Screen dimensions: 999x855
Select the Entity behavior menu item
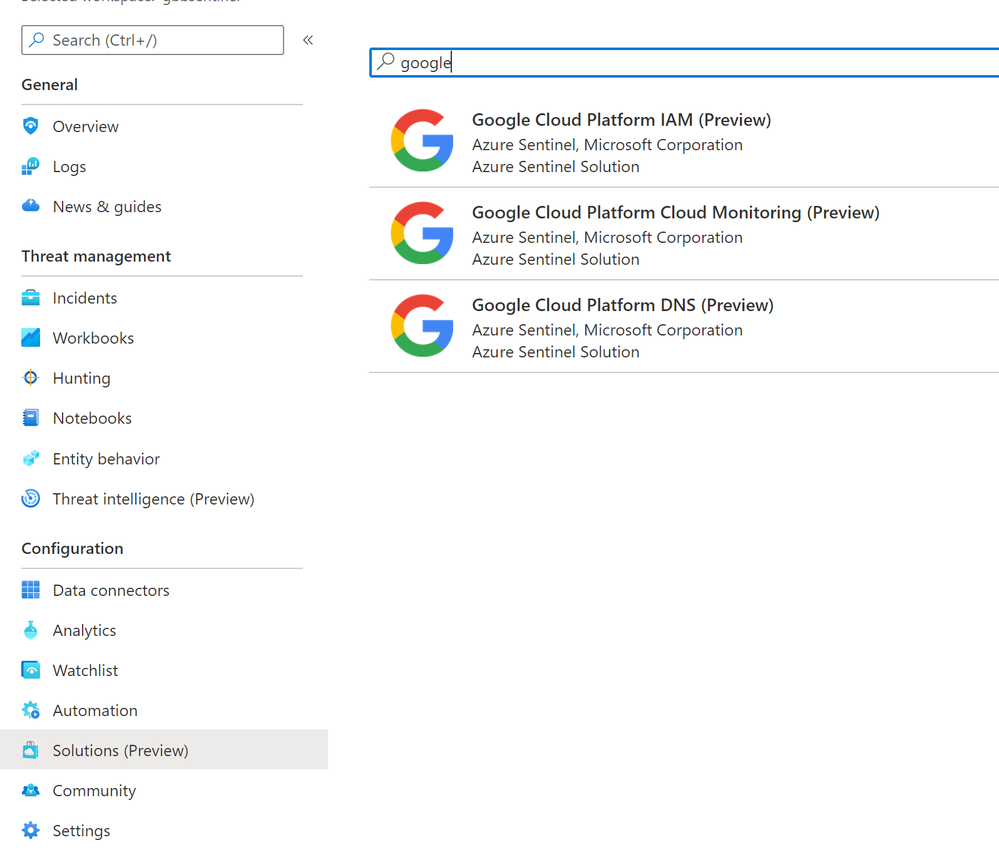click(x=106, y=459)
